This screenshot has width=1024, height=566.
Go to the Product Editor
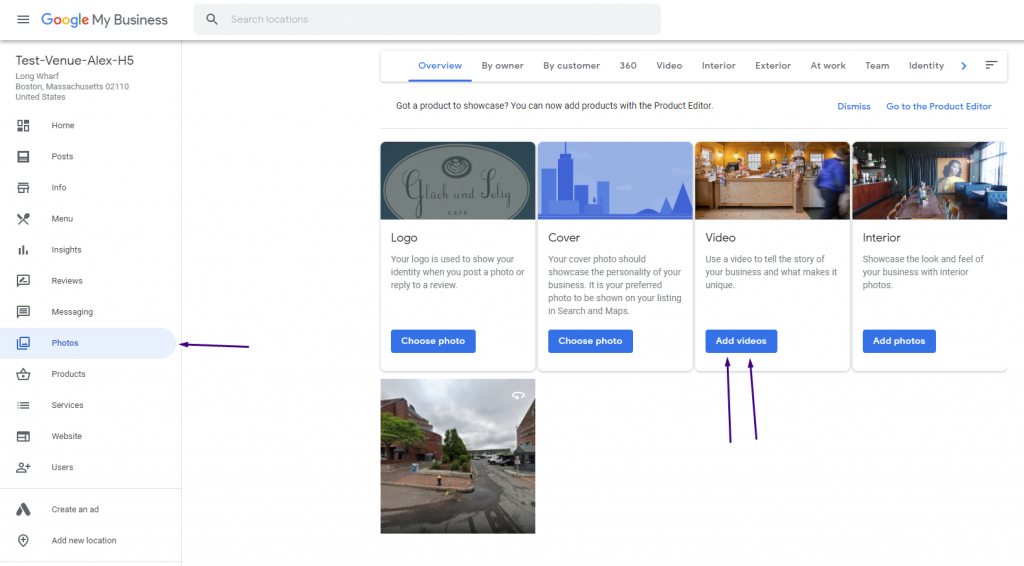point(938,106)
